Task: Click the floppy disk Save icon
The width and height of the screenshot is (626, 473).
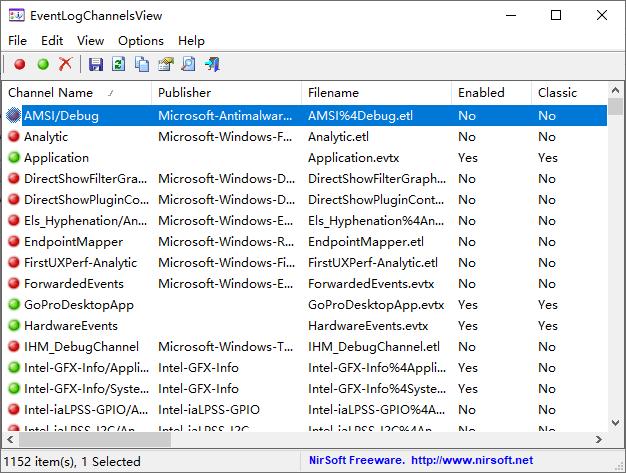Action: click(x=96, y=64)
